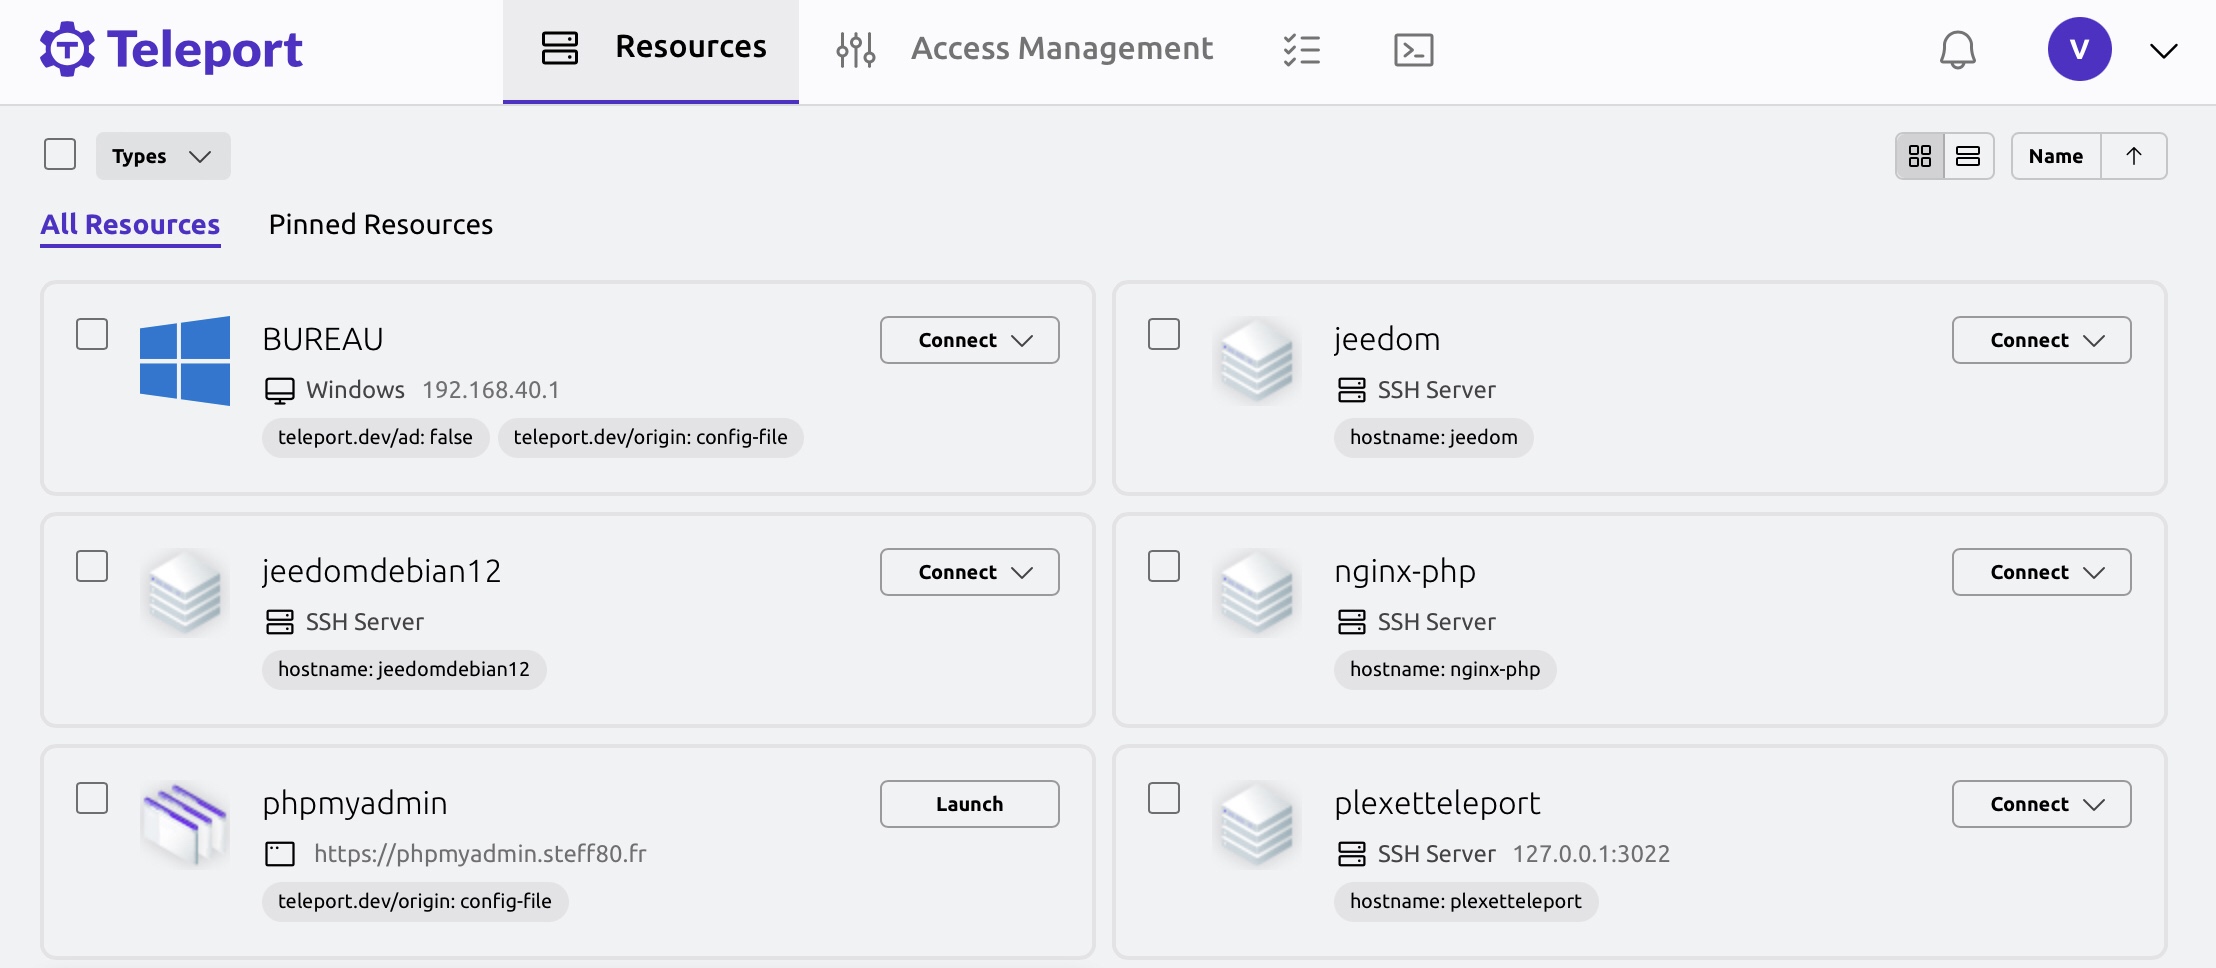
Task: Expand the user menu chevron
Action: pos(2163,51)
